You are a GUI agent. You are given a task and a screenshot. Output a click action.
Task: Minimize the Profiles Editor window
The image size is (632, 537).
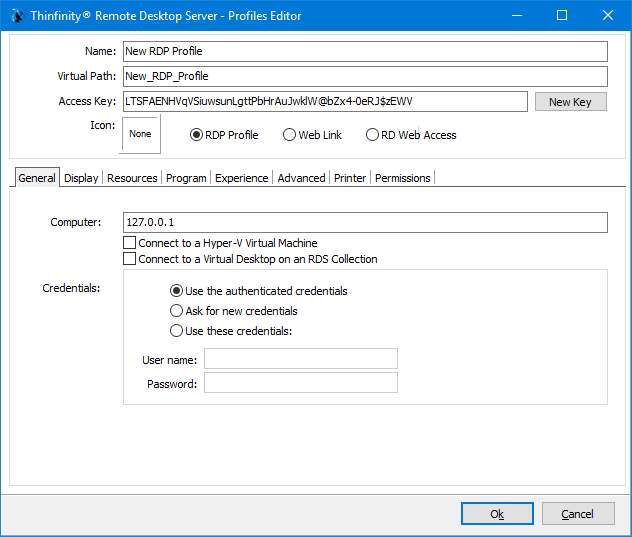pos(517,16)
